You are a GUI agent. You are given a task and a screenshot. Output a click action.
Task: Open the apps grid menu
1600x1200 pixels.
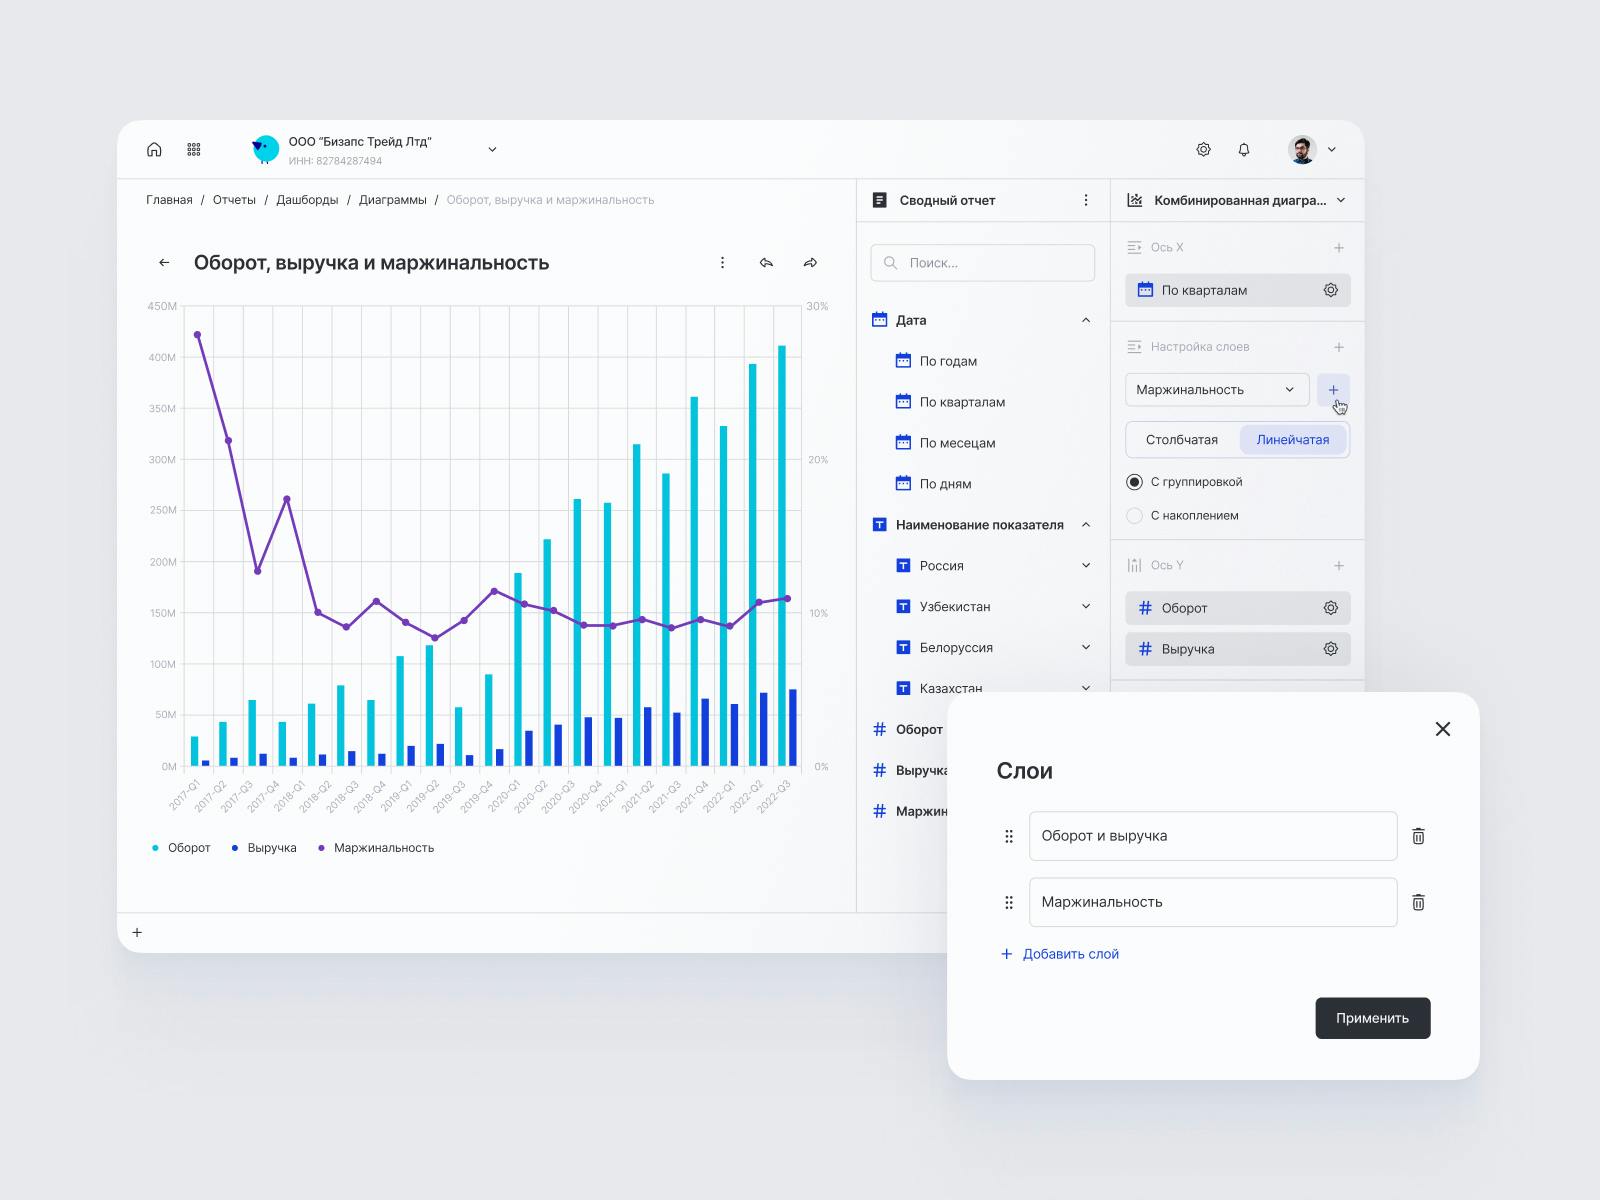pyautogui.click(x=194, y=149)
